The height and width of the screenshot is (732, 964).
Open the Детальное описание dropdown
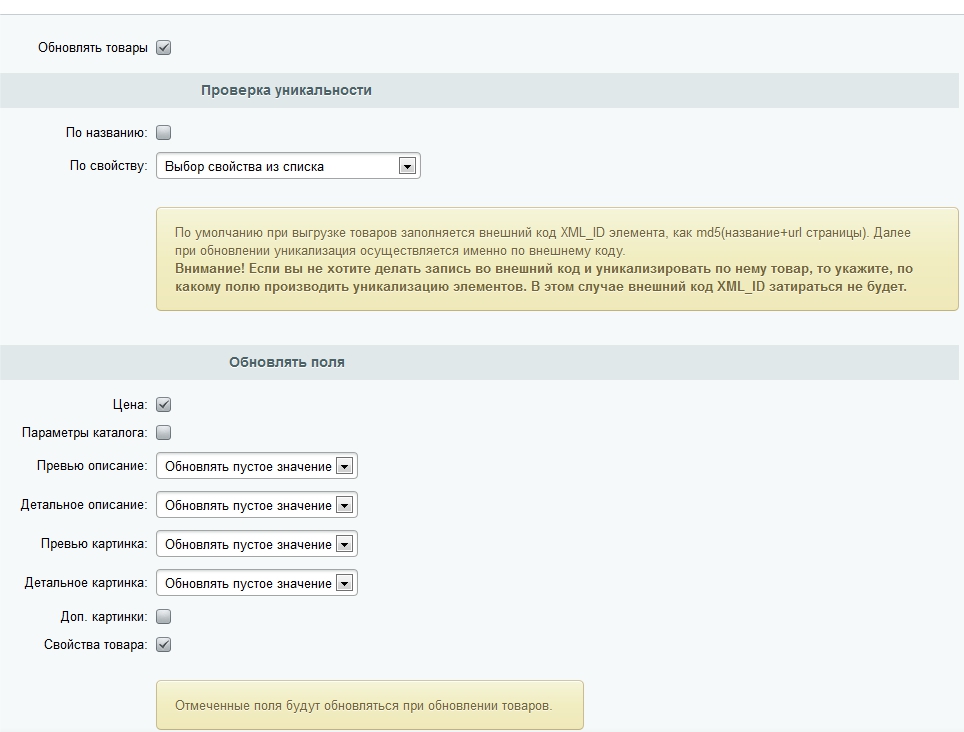[257, 505]
